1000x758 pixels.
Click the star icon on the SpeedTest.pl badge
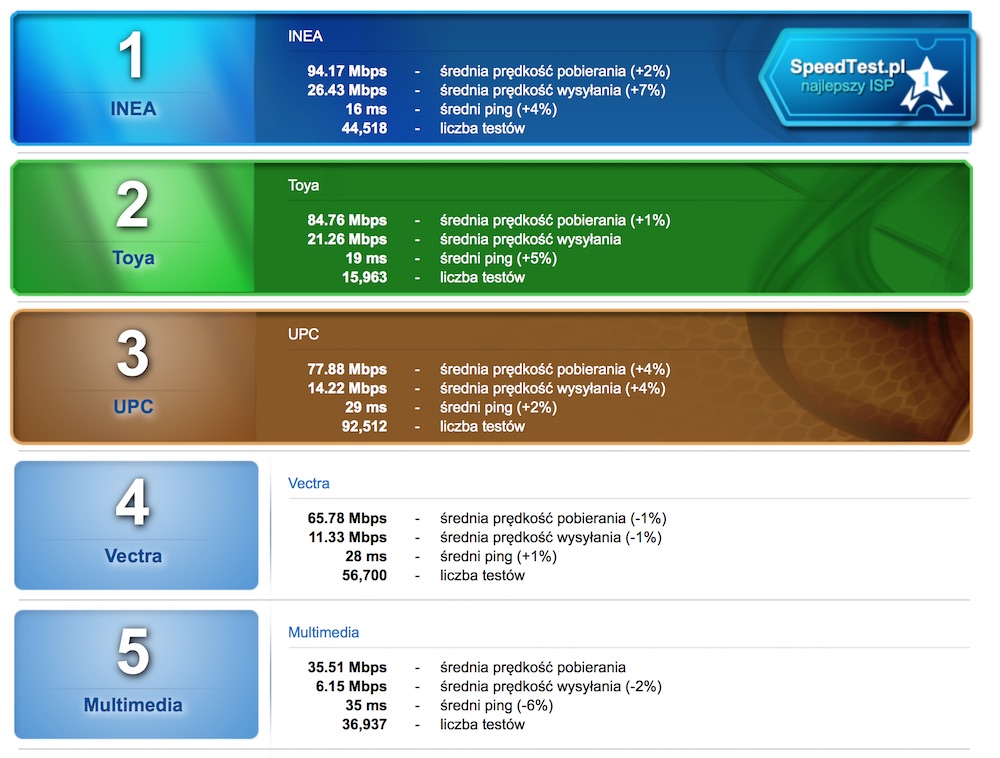926,84
